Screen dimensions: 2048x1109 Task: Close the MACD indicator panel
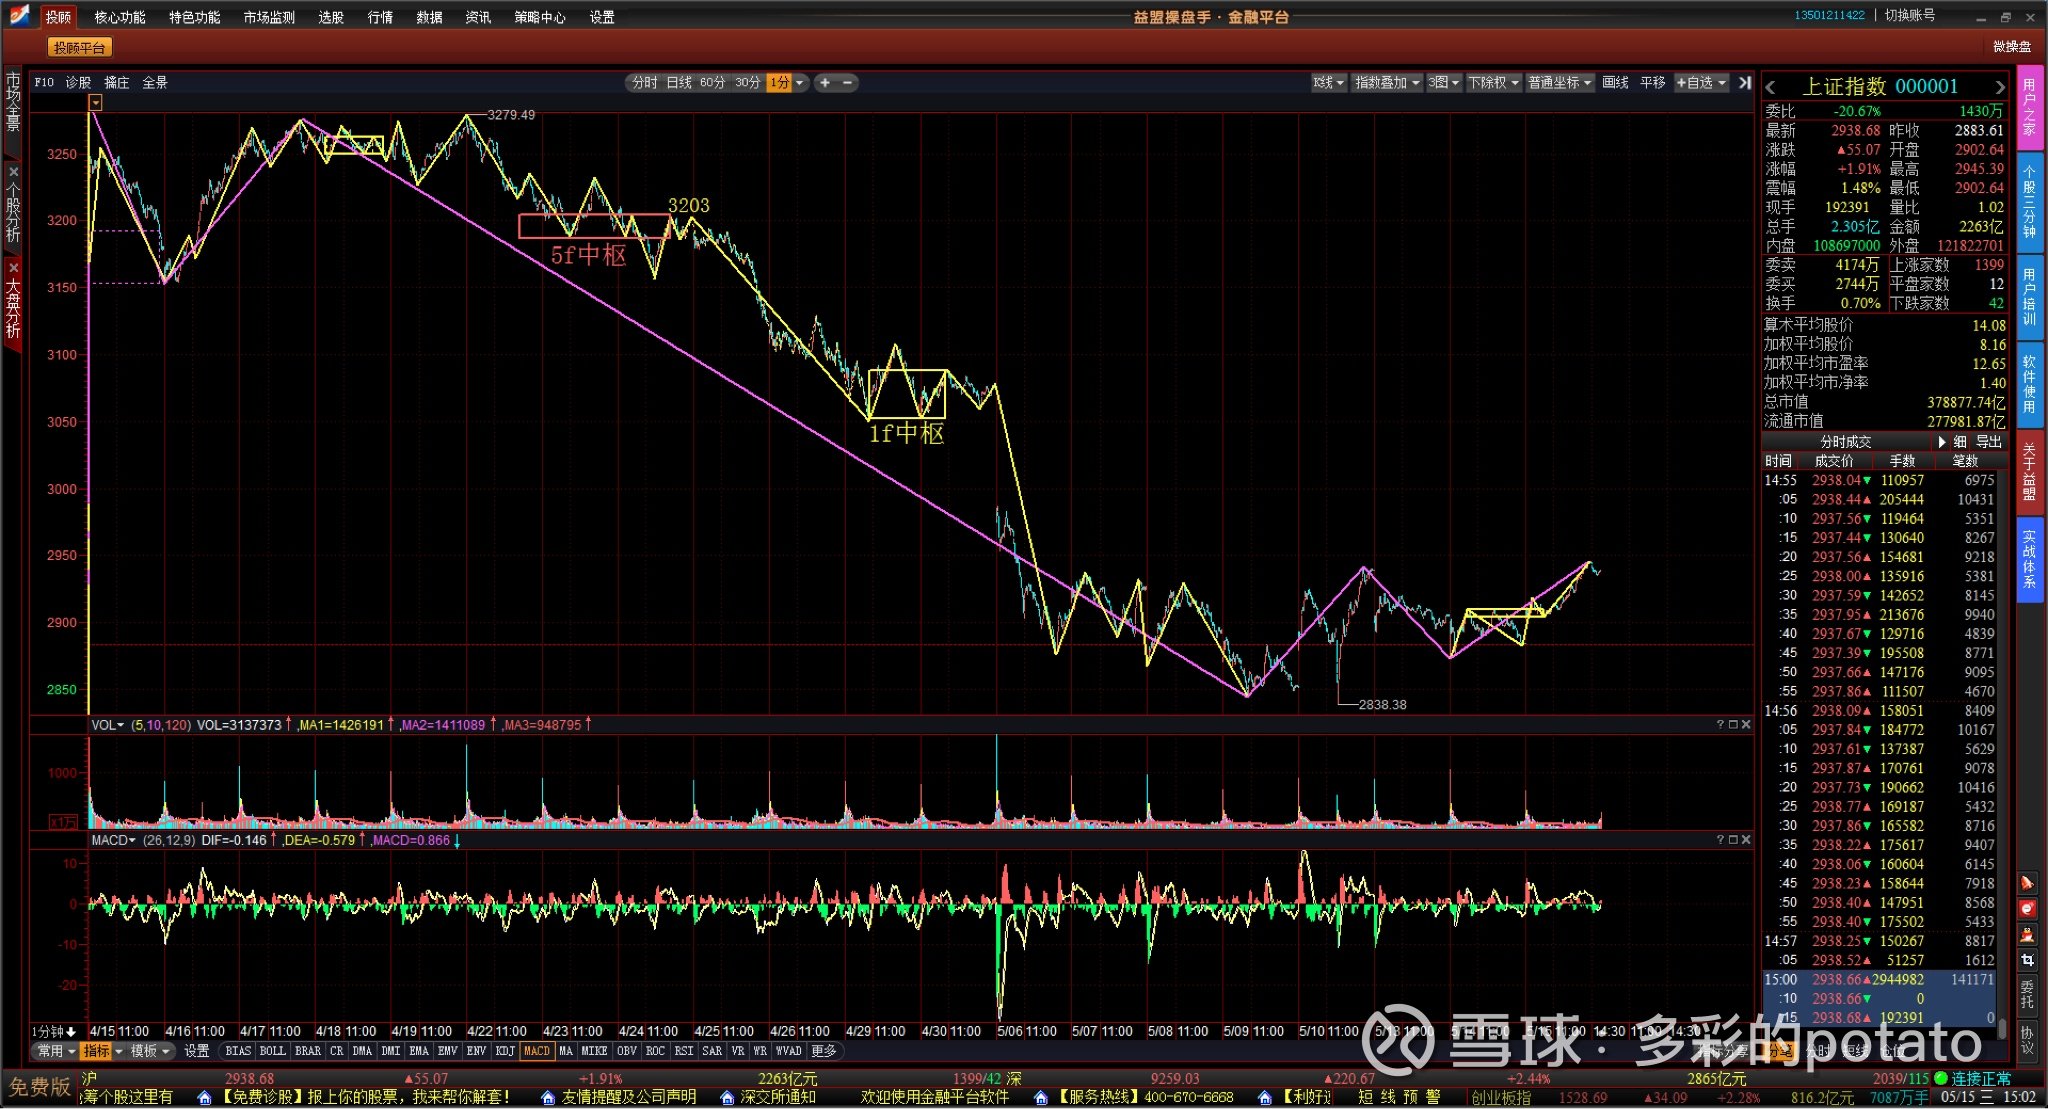click(1746, 840)
